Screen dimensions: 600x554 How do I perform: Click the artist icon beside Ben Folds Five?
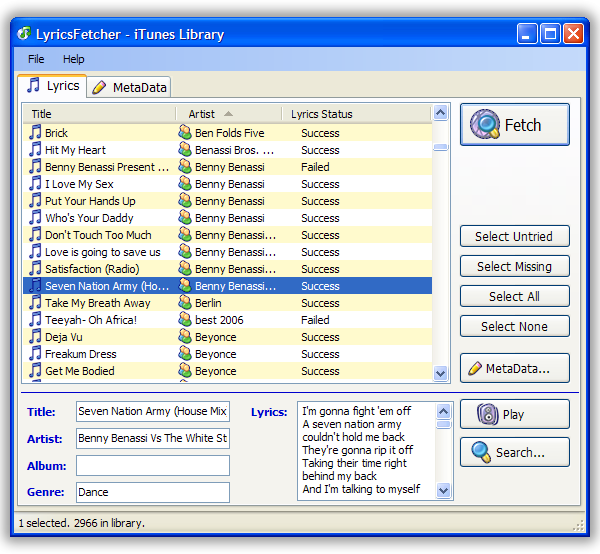coord(185,132)
